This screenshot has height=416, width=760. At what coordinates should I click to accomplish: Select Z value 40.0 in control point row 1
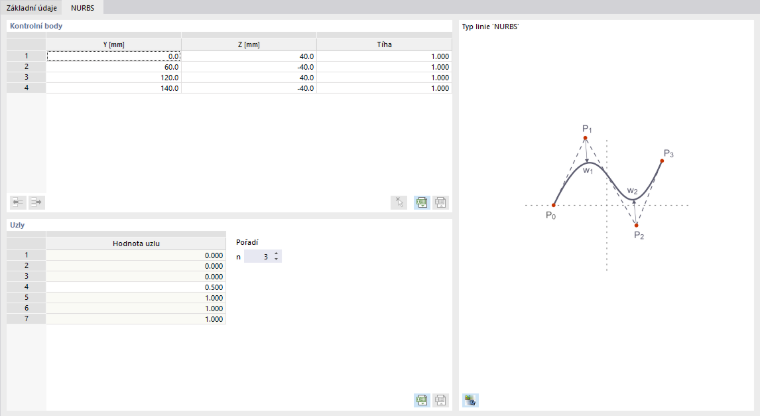coord(249,56)
